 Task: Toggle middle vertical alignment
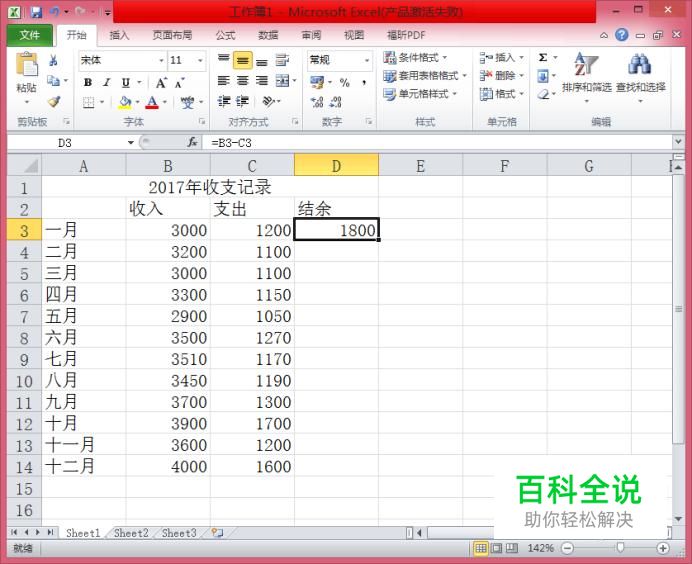point(243,60)
